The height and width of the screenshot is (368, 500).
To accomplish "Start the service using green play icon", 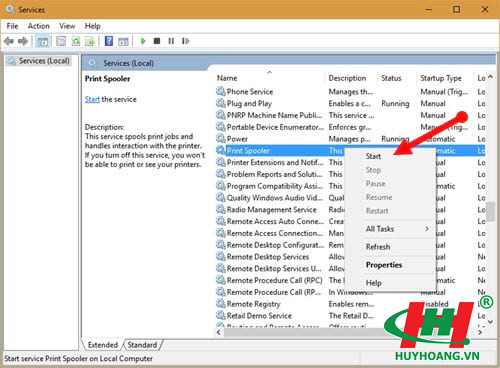I will click(143, 41).
